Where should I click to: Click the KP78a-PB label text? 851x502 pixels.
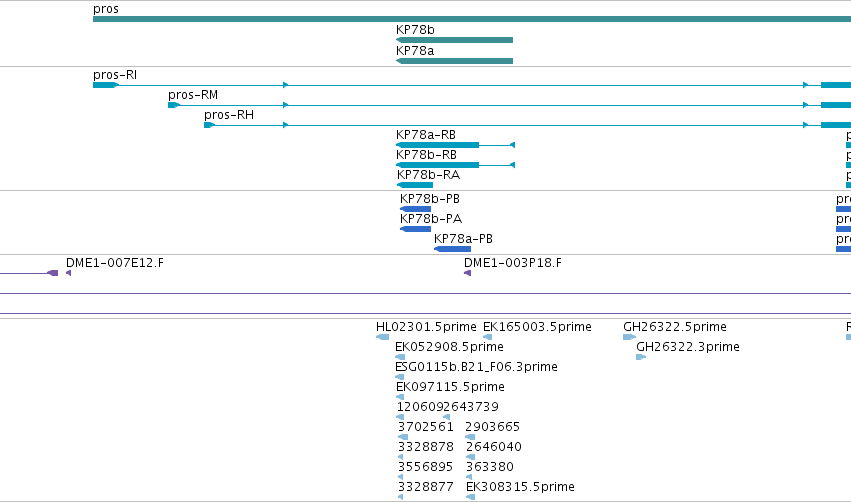coord(463,239)
